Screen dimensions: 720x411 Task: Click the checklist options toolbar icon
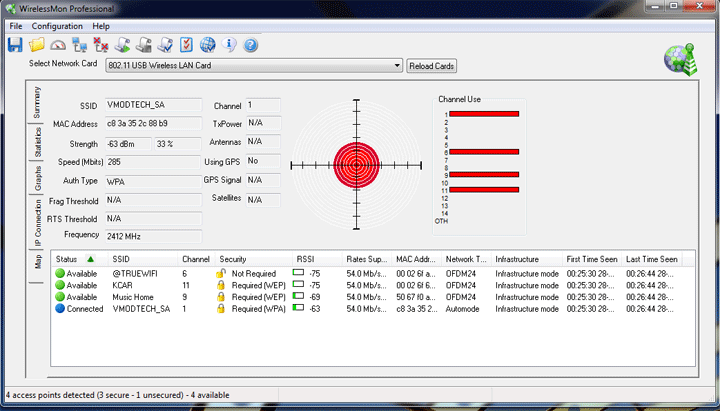pos(186,45)
